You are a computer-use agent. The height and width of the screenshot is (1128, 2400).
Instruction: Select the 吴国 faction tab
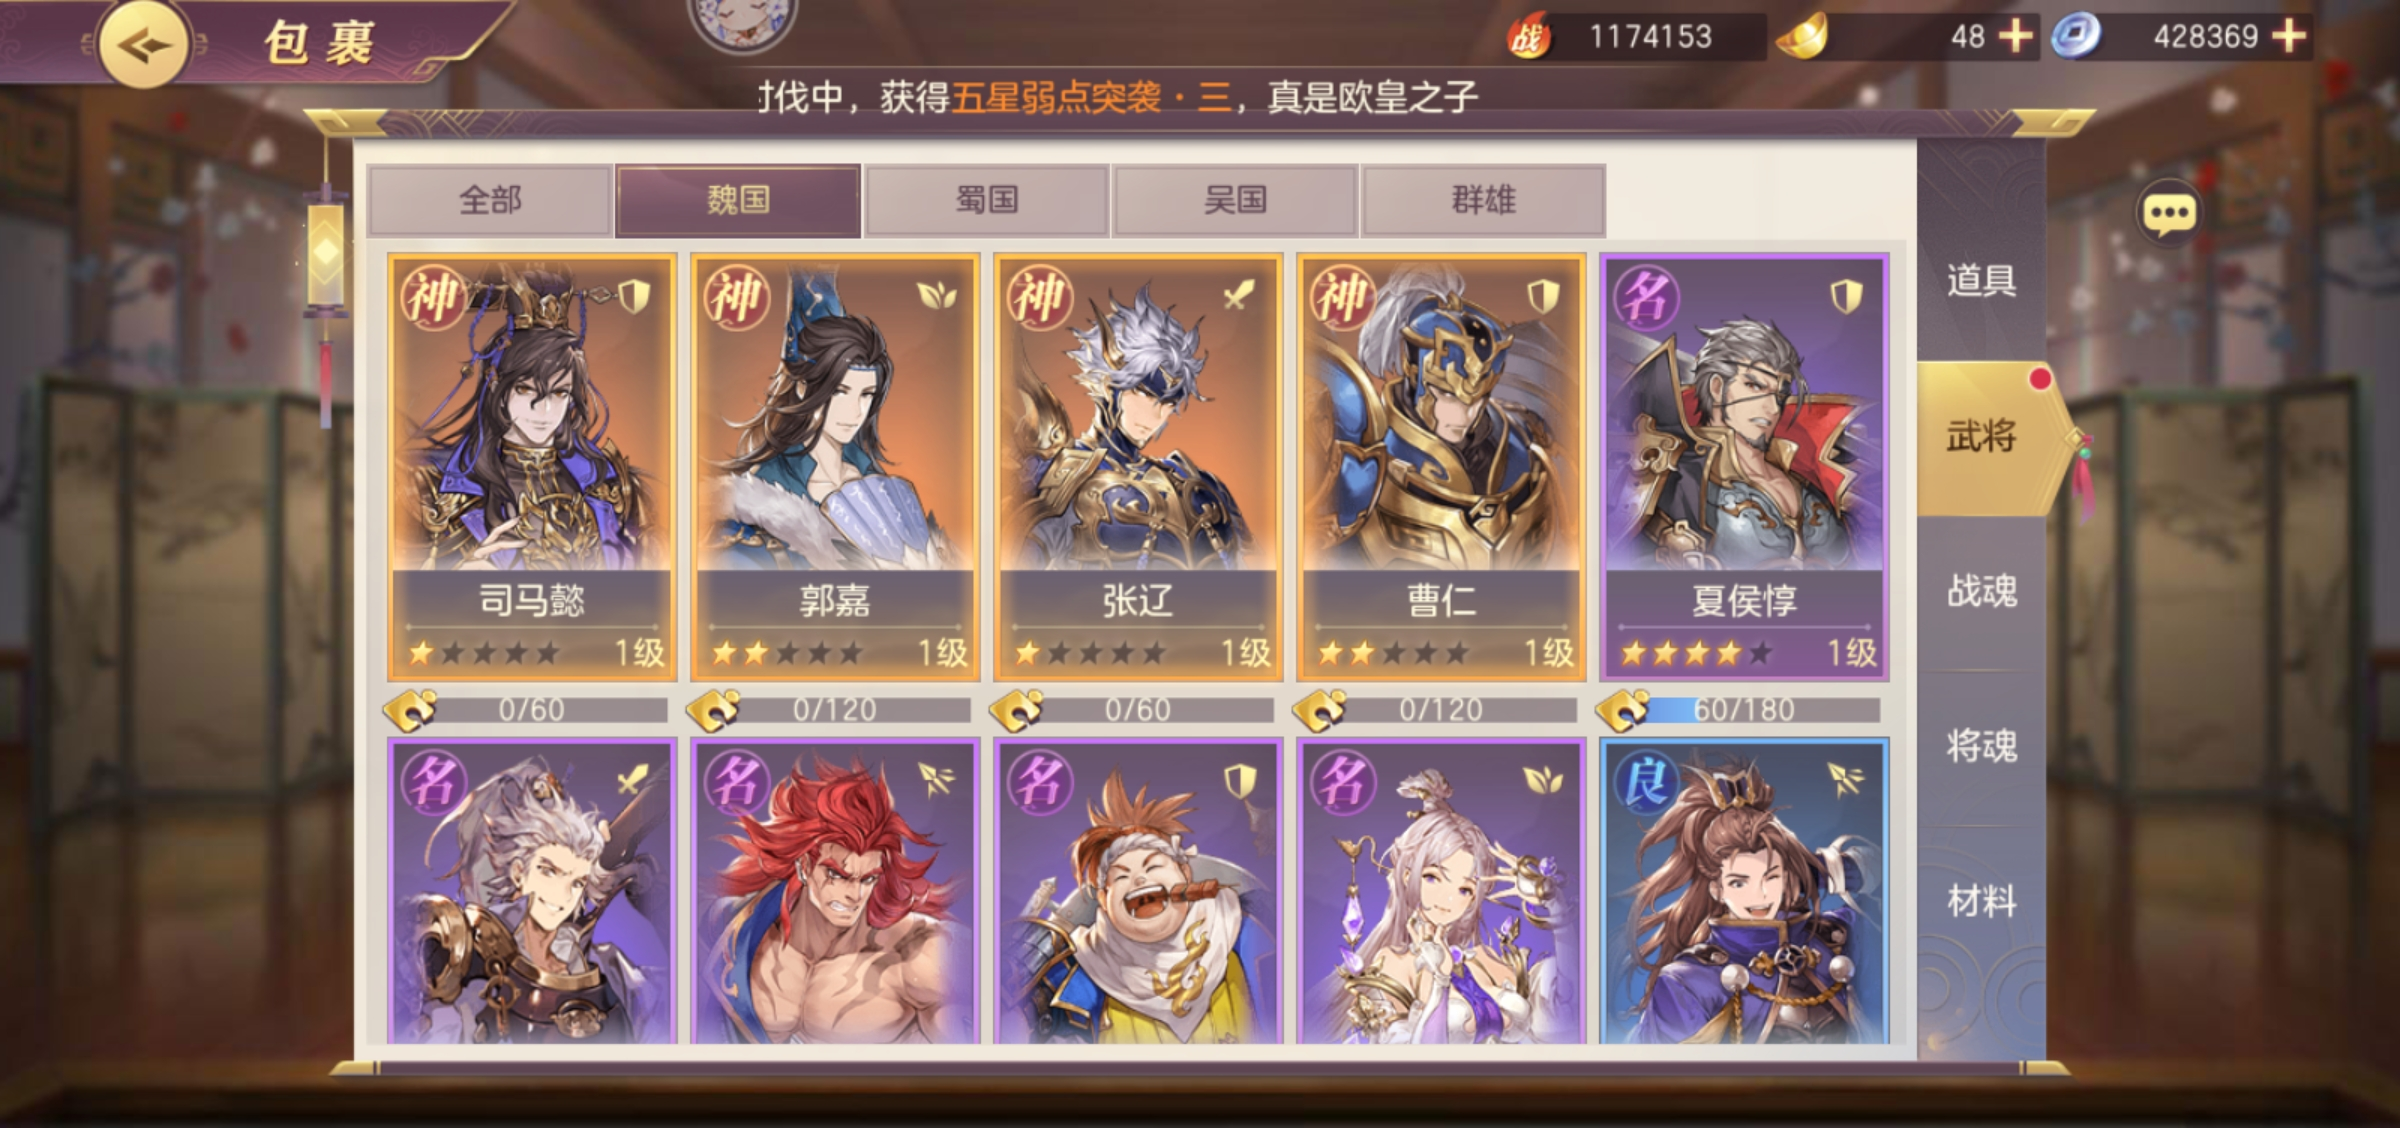[x=1235, y=200]
